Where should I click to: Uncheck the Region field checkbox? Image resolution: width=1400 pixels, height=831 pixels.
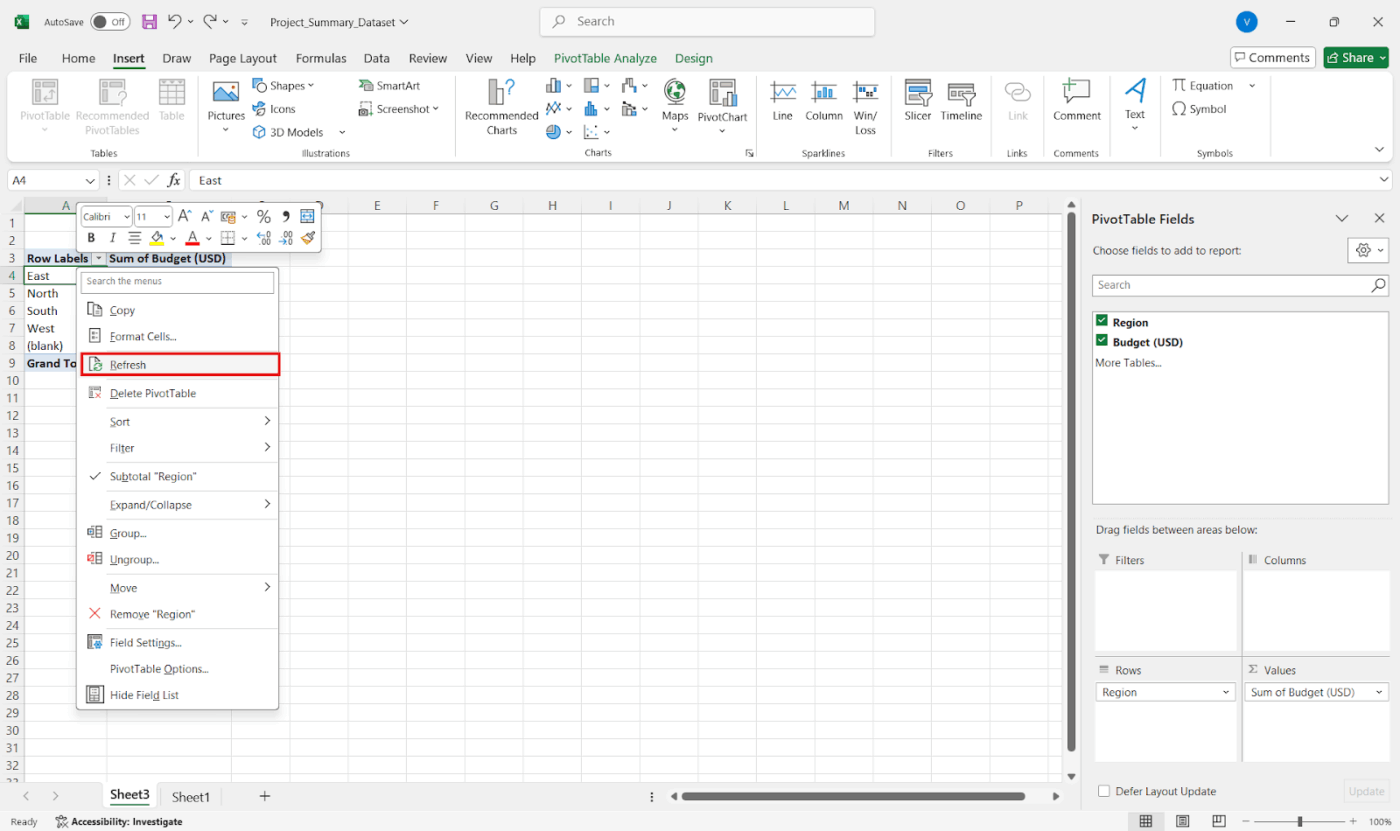pos(1102,322)
